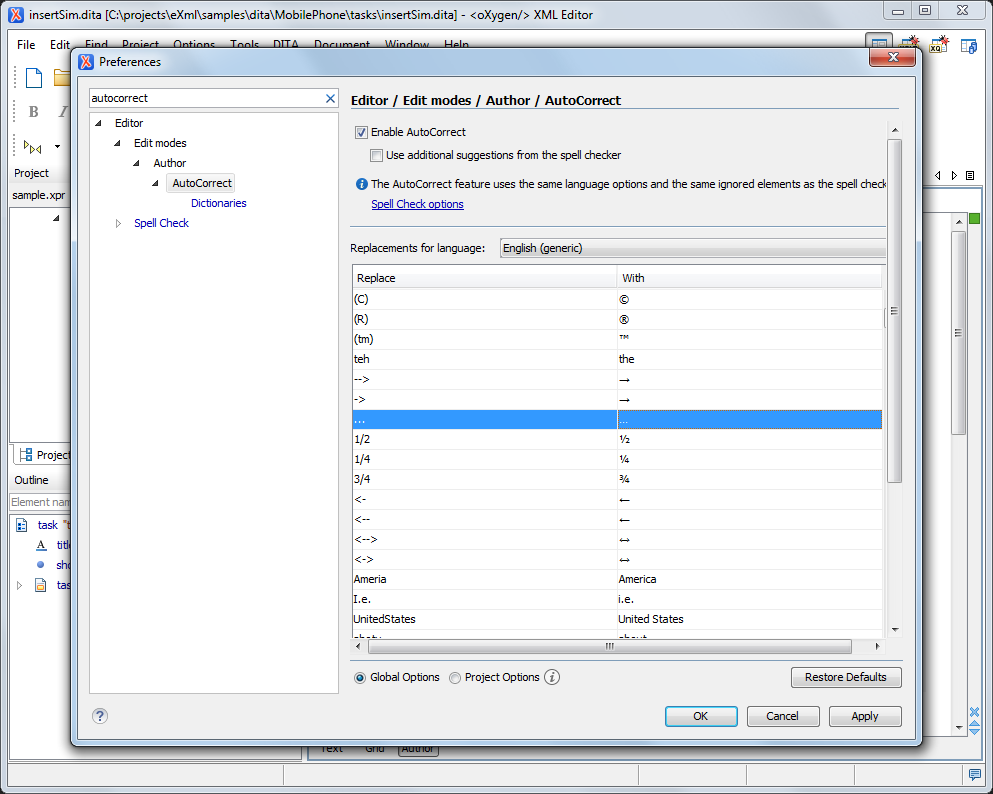This screenshot has height=794, width=993.
Task: Click the replacements table scroll-down arrow
Action: pos(895,629)
